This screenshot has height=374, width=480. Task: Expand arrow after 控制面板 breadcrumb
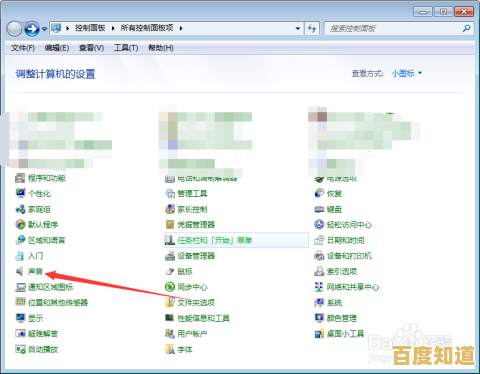[x=113, y=28]
